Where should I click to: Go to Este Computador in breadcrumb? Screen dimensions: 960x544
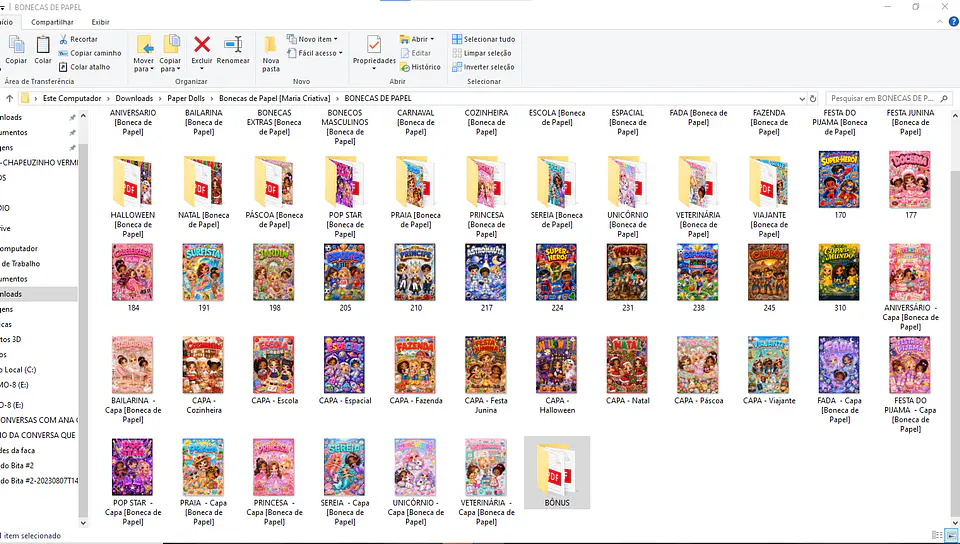72,99
